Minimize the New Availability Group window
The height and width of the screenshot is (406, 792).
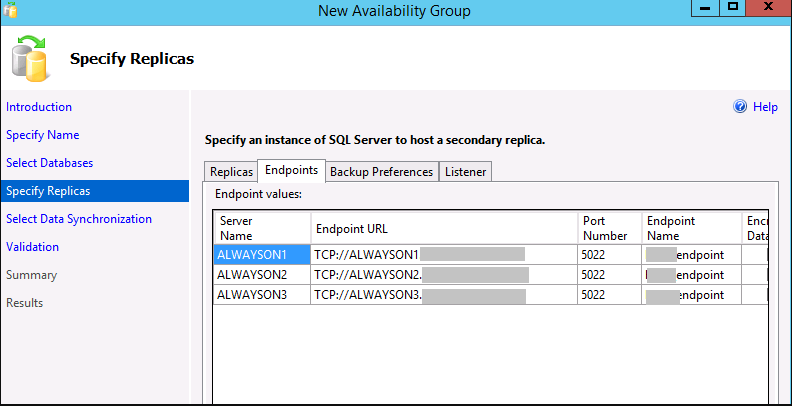[x=703, y=8]
